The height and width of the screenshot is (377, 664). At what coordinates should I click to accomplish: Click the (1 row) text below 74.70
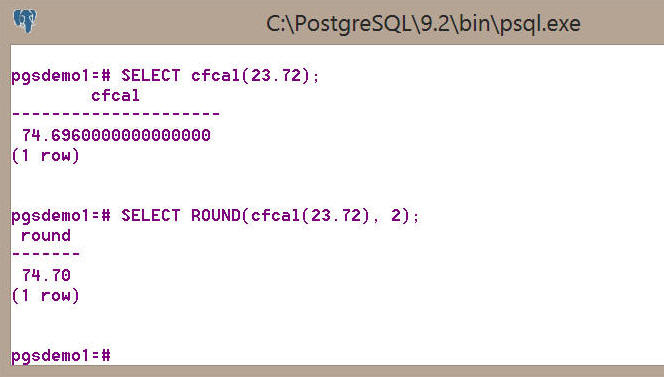(45, 296)
